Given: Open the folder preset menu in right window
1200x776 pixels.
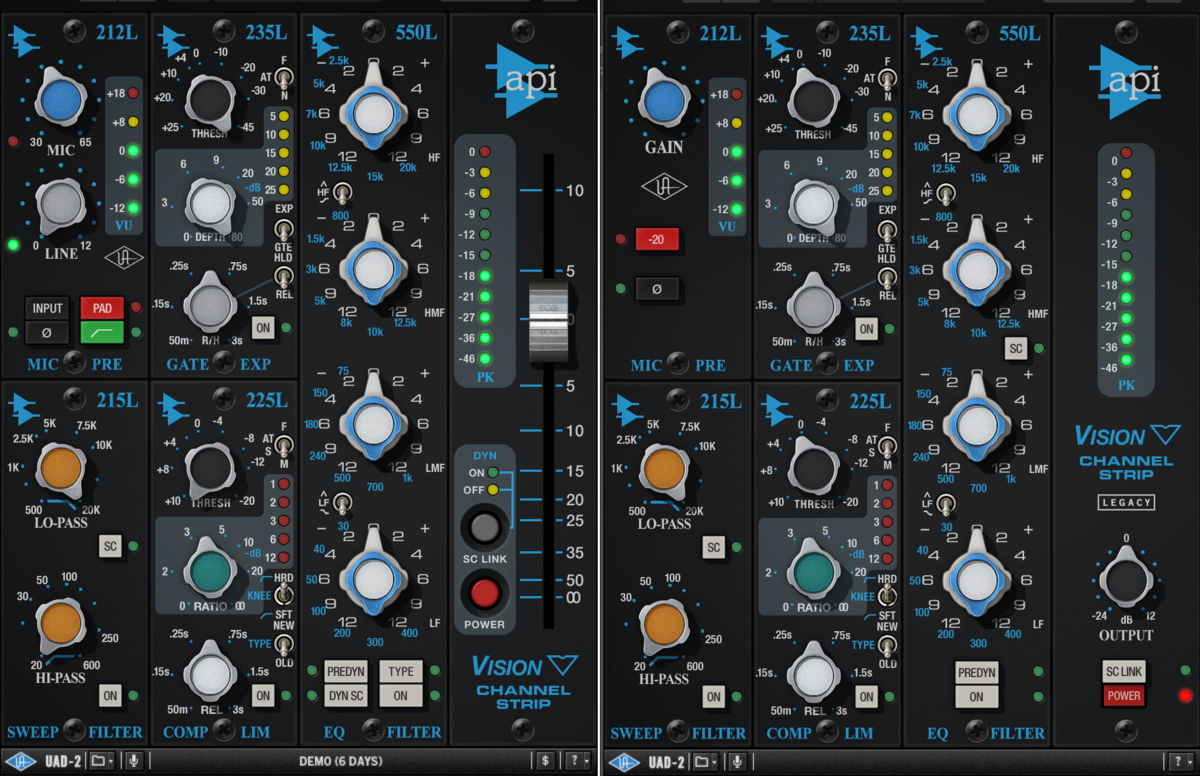Looking at the screenshot, I should [705, 761].
